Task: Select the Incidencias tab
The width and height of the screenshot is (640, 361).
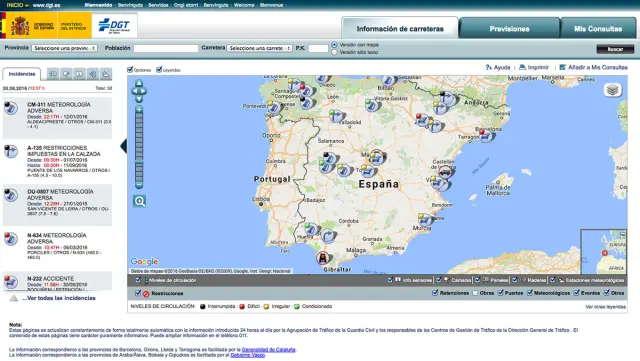Action: [x=22, y=74]
